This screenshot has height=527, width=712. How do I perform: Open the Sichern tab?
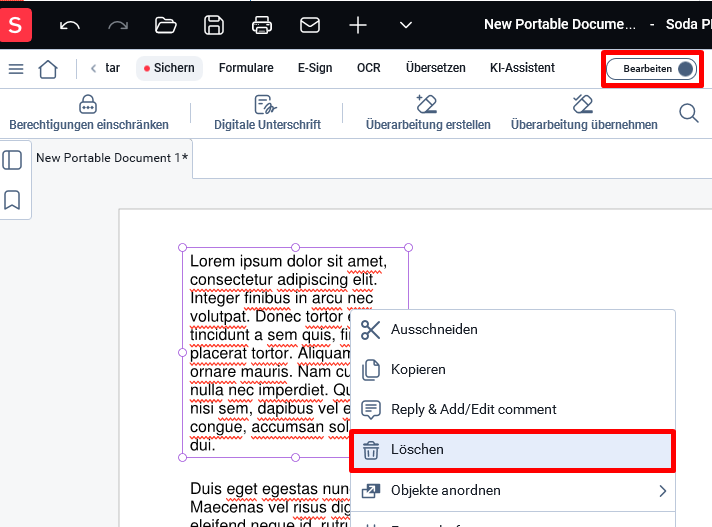coord(169,68)
